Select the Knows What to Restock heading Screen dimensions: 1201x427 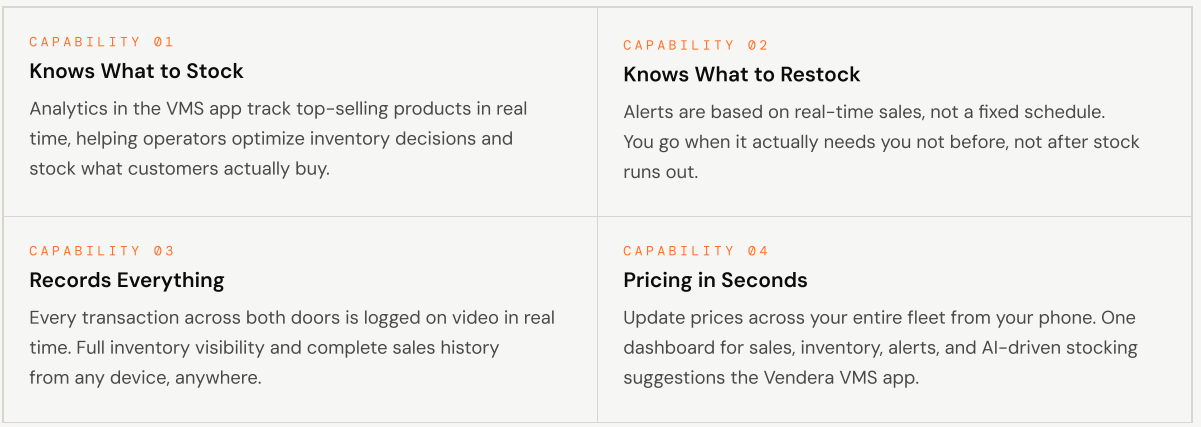tap(741, 74)
